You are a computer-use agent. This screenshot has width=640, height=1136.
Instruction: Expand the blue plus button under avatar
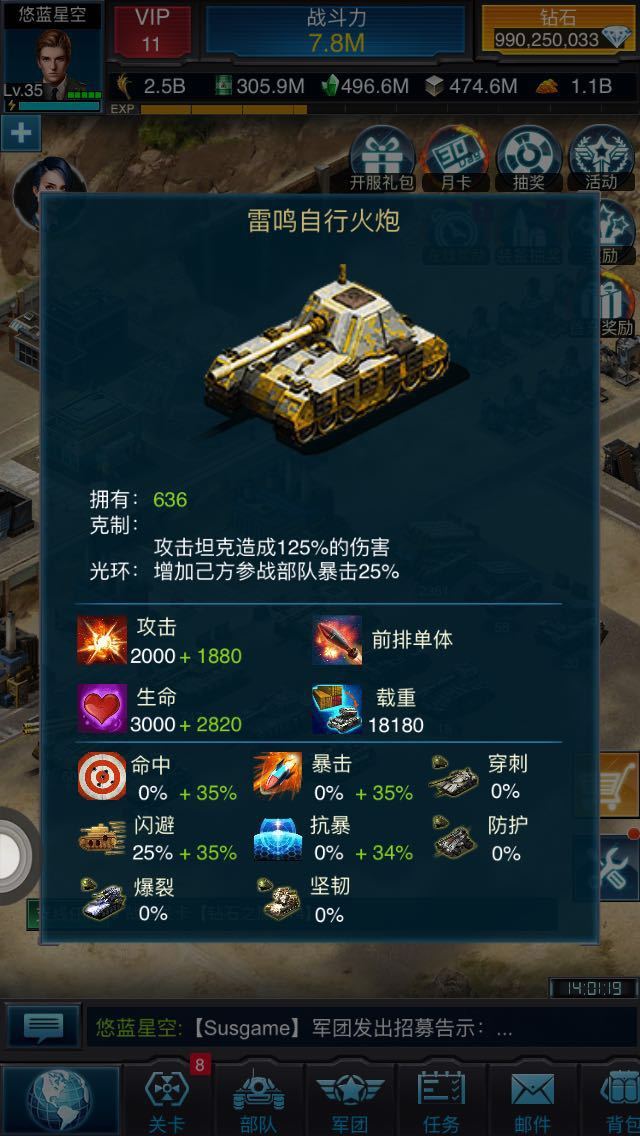tap(20, 133)
